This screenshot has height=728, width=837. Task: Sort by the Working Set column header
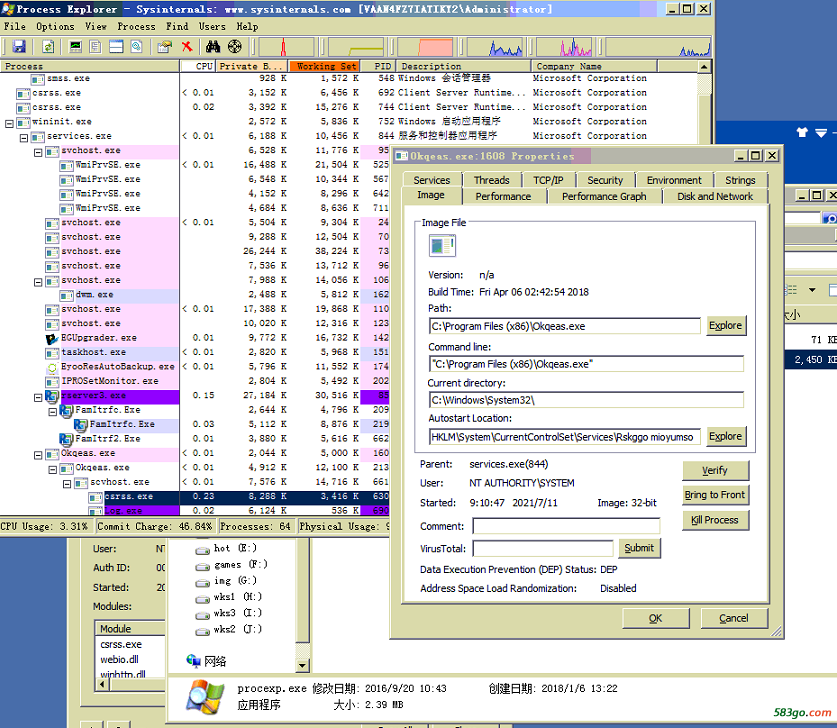pos(325,66)
